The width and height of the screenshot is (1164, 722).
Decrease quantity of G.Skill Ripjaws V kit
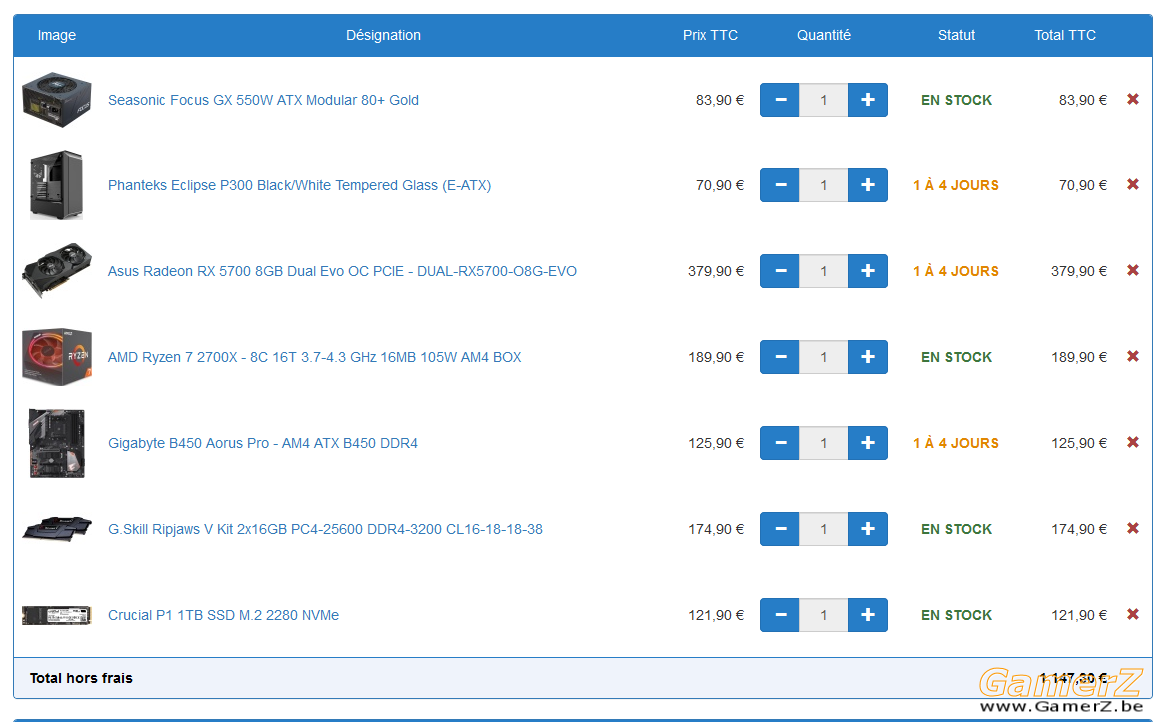tap(779, 529)
